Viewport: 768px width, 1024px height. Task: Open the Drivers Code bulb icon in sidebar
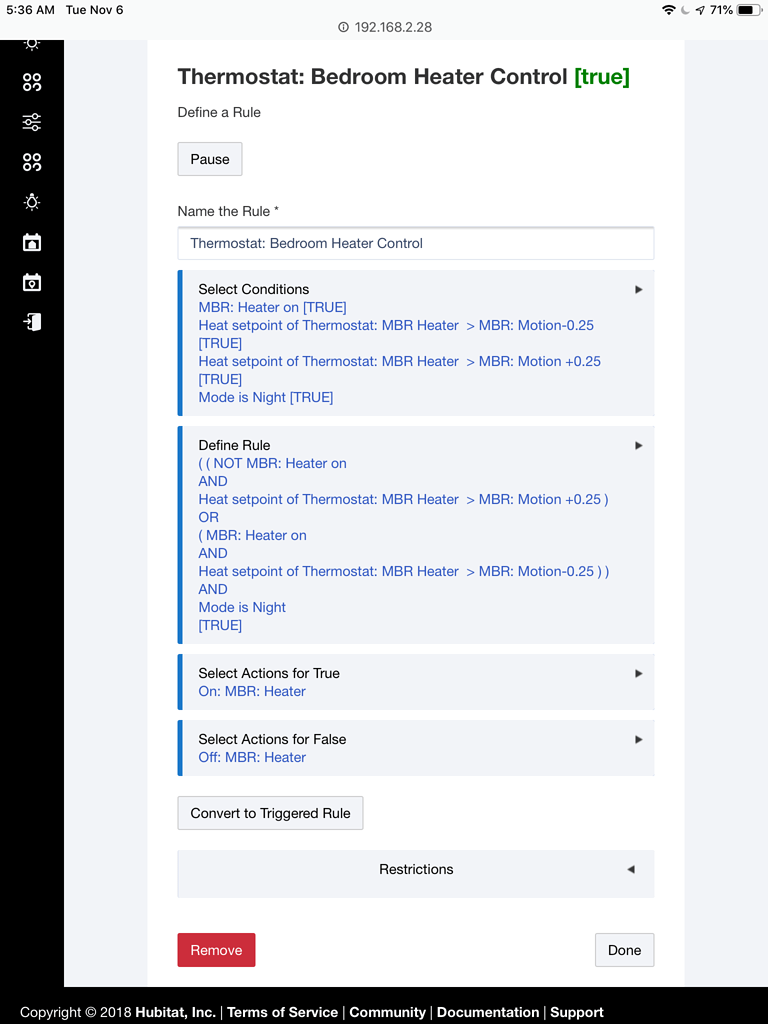32,202
